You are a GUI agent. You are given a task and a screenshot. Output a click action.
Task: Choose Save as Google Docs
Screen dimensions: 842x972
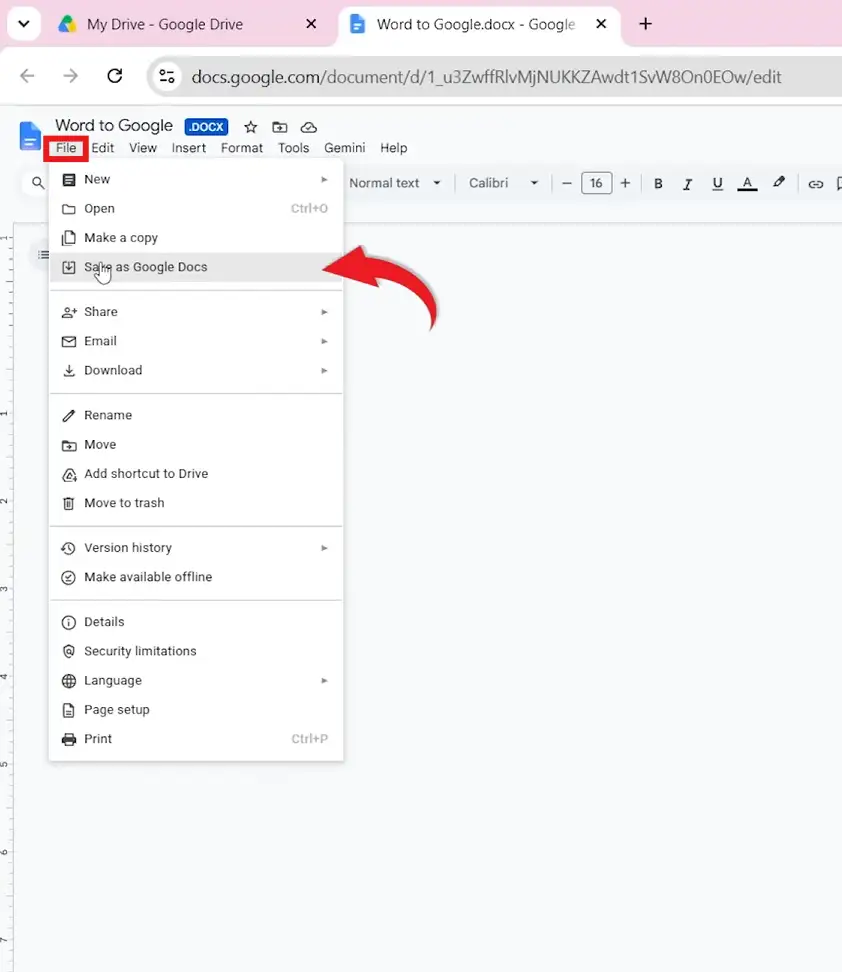pos(196,267)
